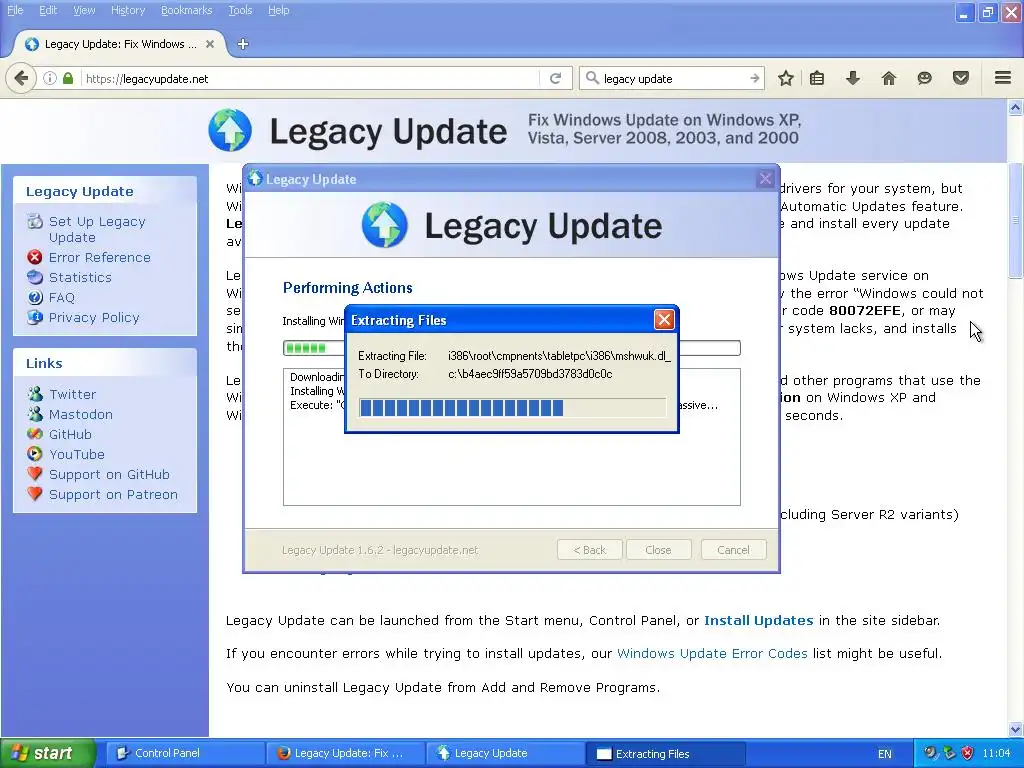Click the 11:04 taskbar clock
The height and width of the screenshot is (768, 1024).
996,753
